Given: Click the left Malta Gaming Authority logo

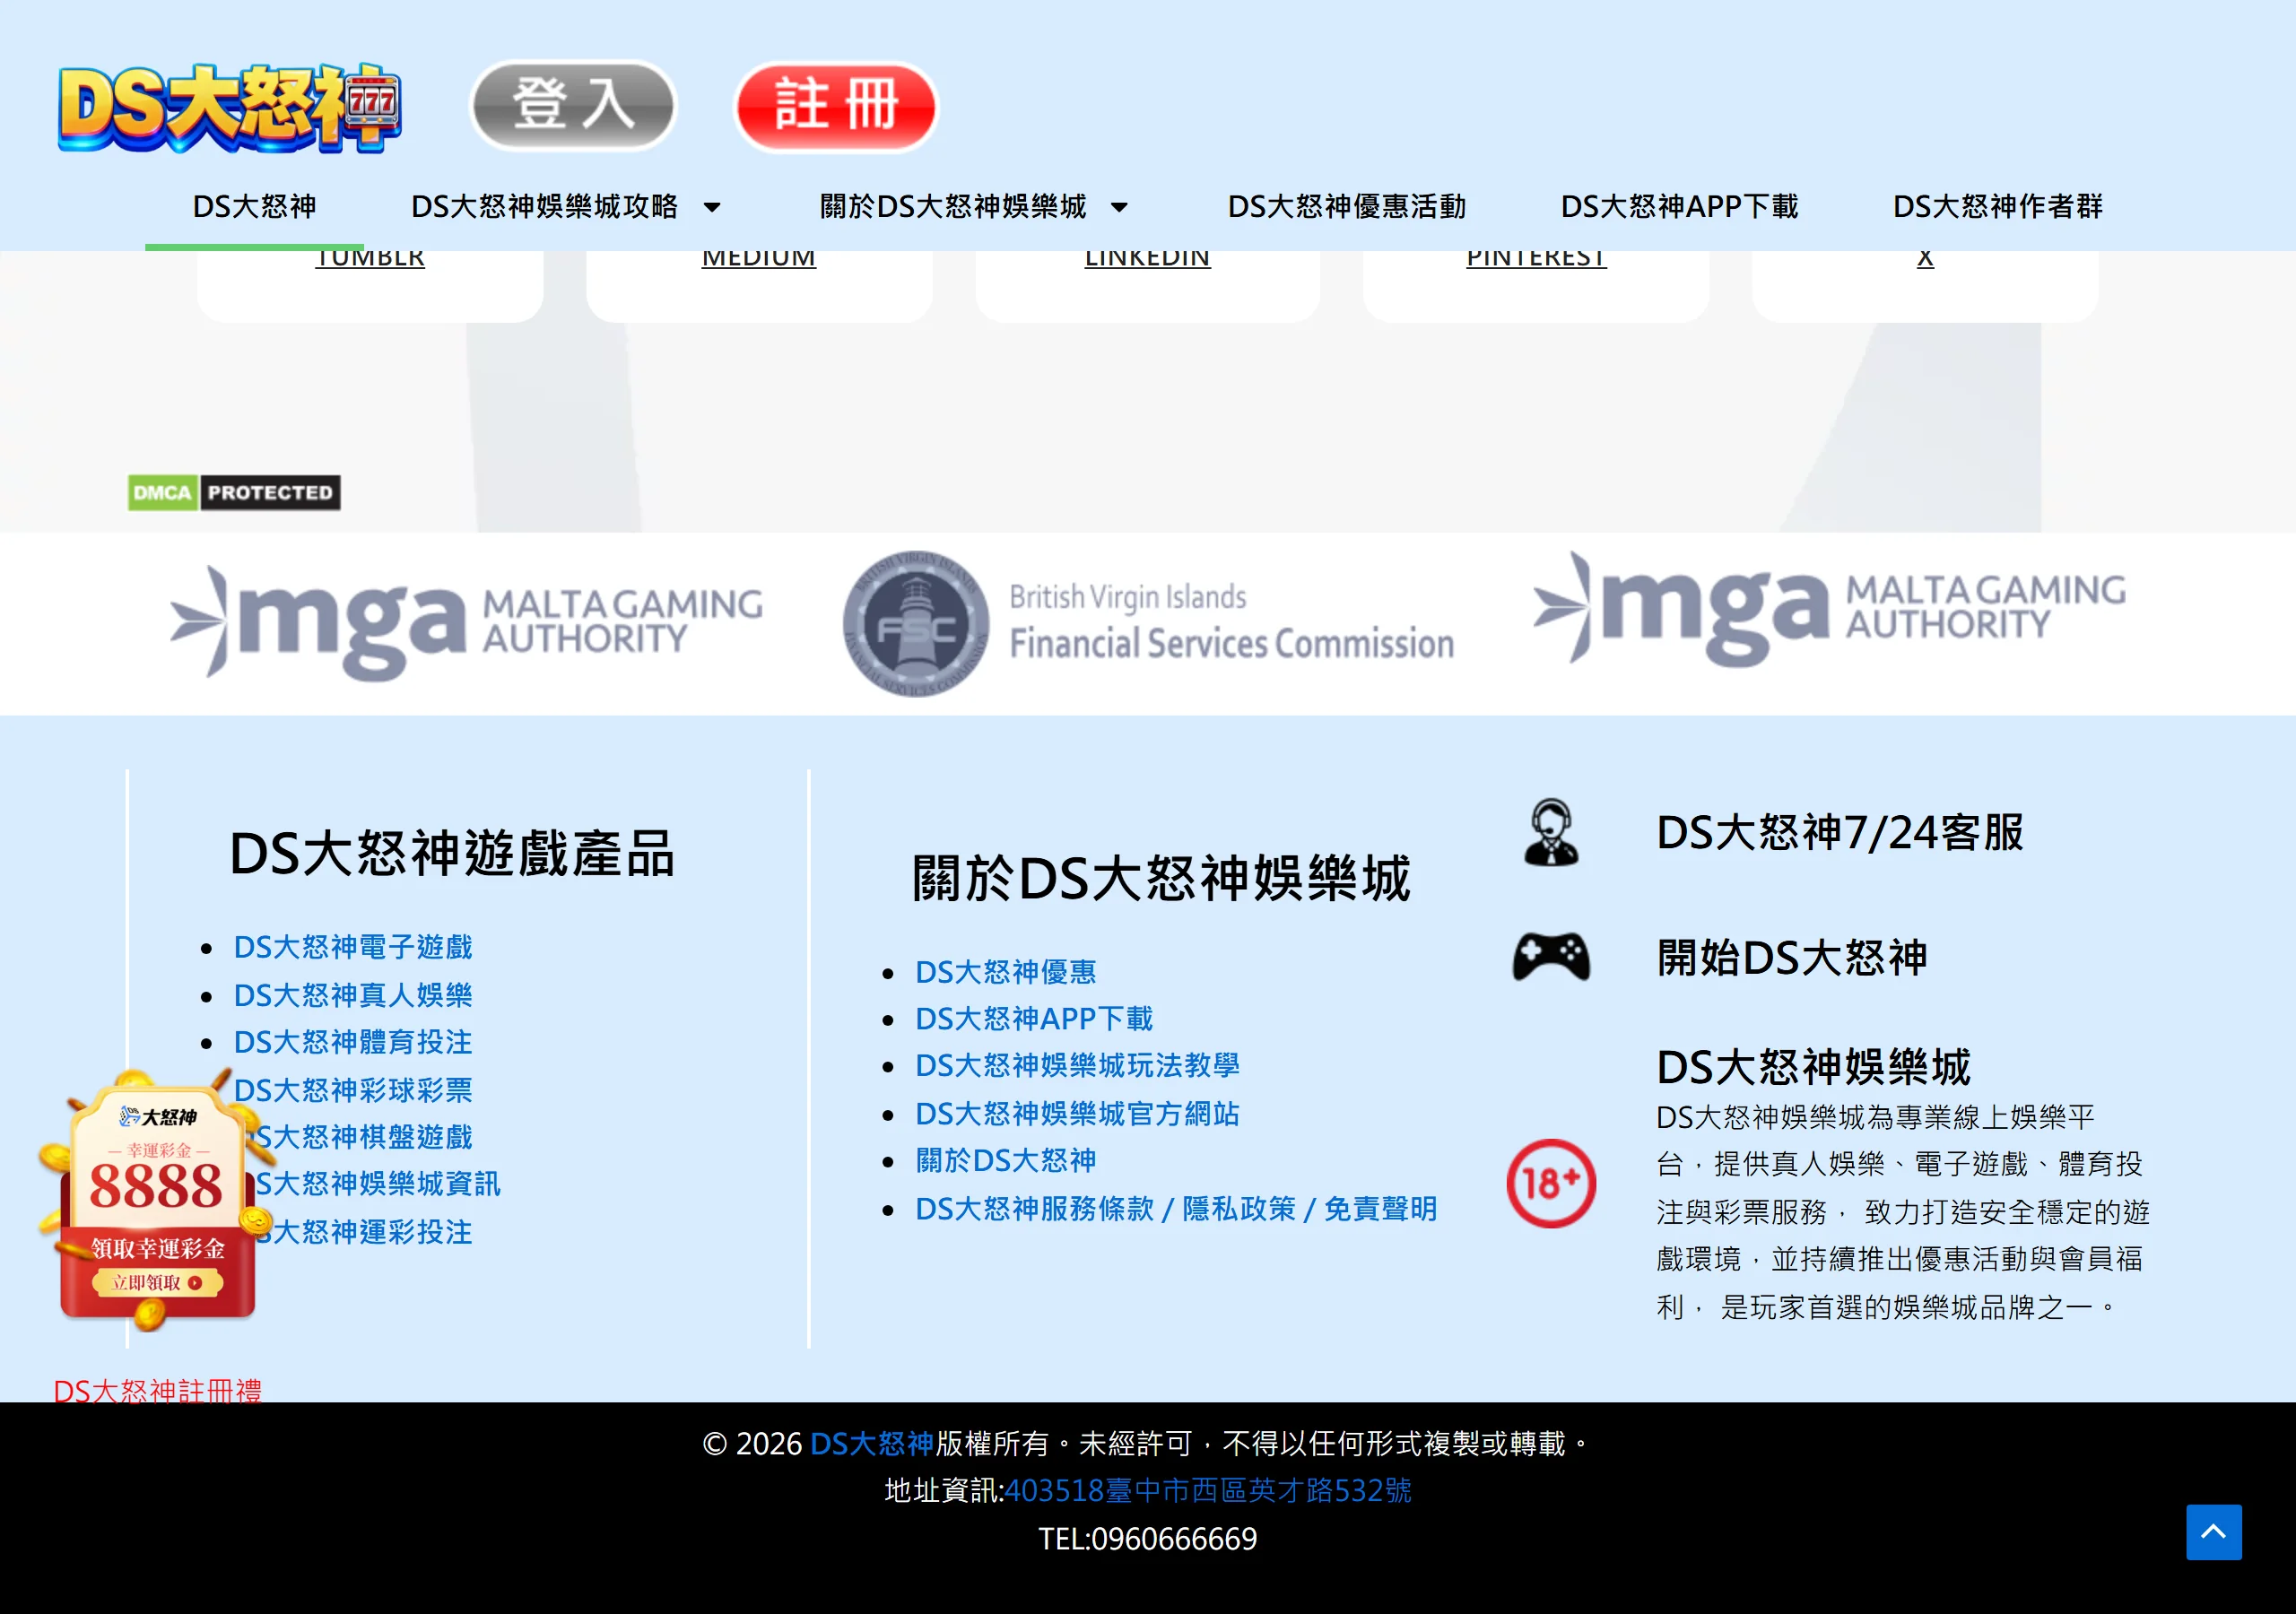Looking at the screenshot, I should point(466,622).
